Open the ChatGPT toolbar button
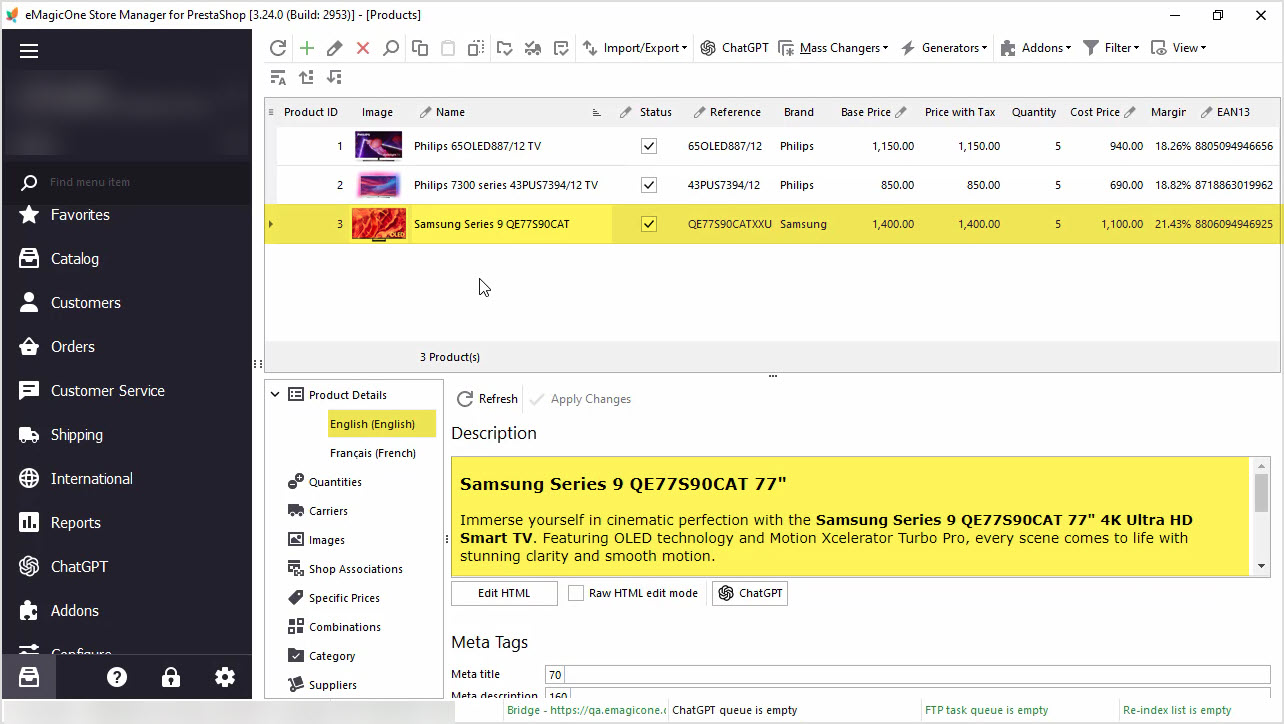The width and height of the screenshot is (1284, 724). click(735, 48)
